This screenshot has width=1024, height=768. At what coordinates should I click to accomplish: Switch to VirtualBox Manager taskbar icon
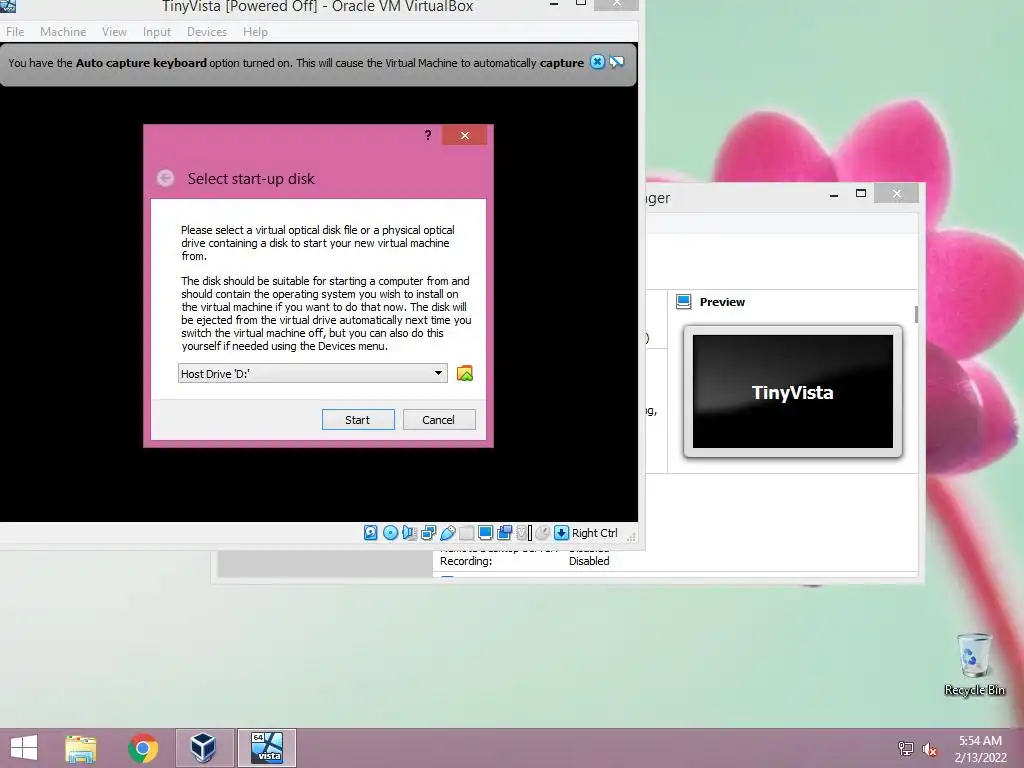[x=204, y=748]
